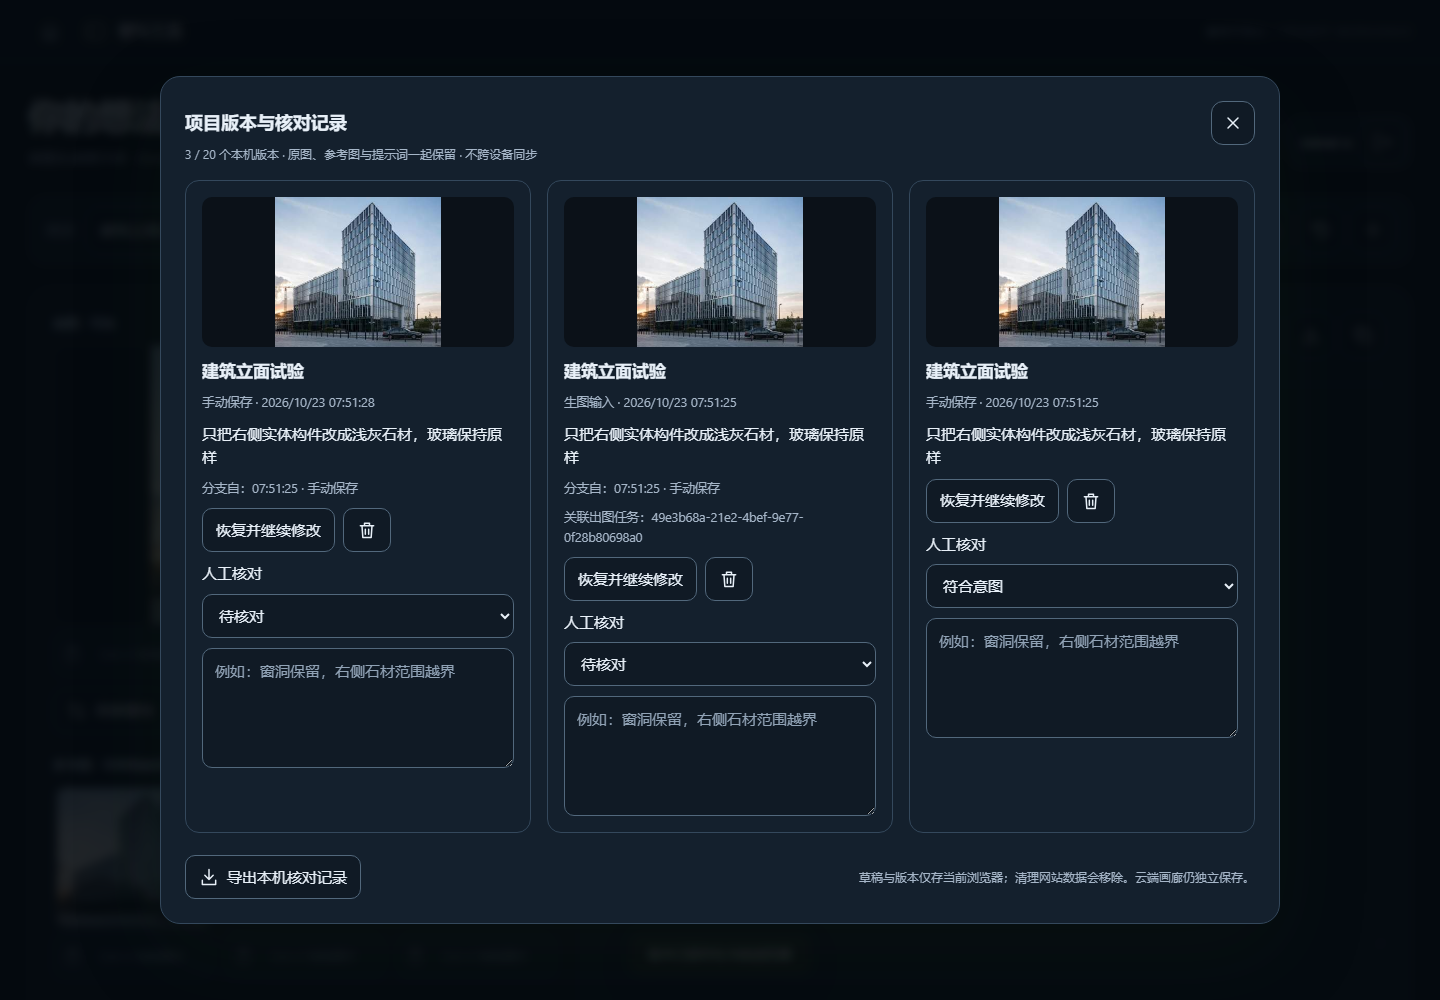Open the 待核对 dropdown in the 生图输入 card

(720, 664)
